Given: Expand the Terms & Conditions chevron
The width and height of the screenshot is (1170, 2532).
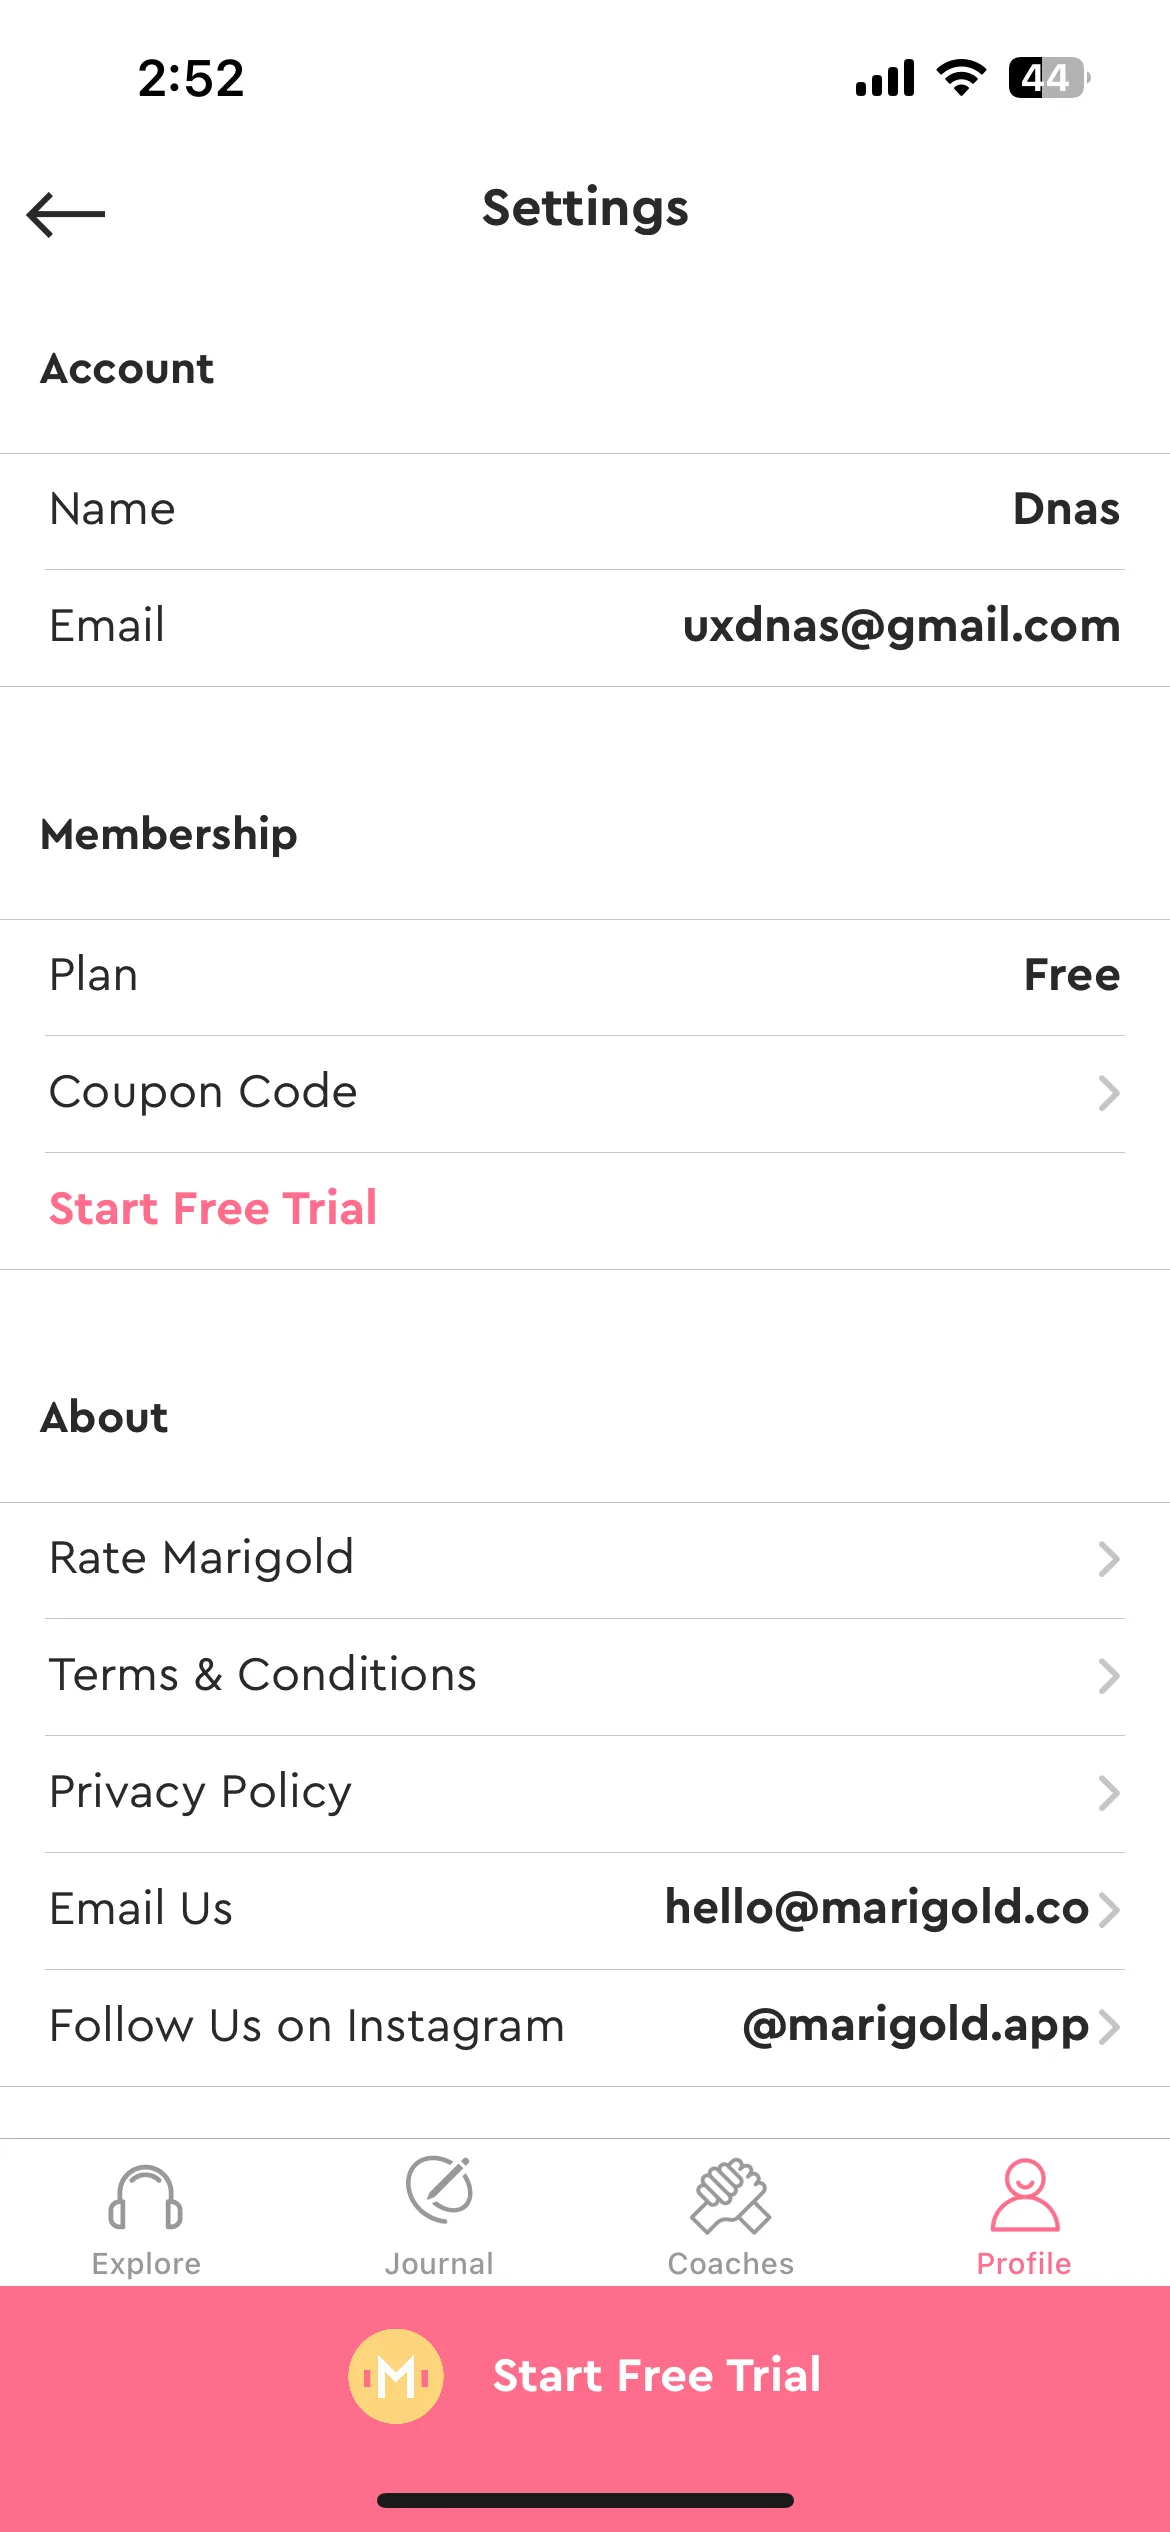Looking at the screenshot, I should (1108, 1676).
